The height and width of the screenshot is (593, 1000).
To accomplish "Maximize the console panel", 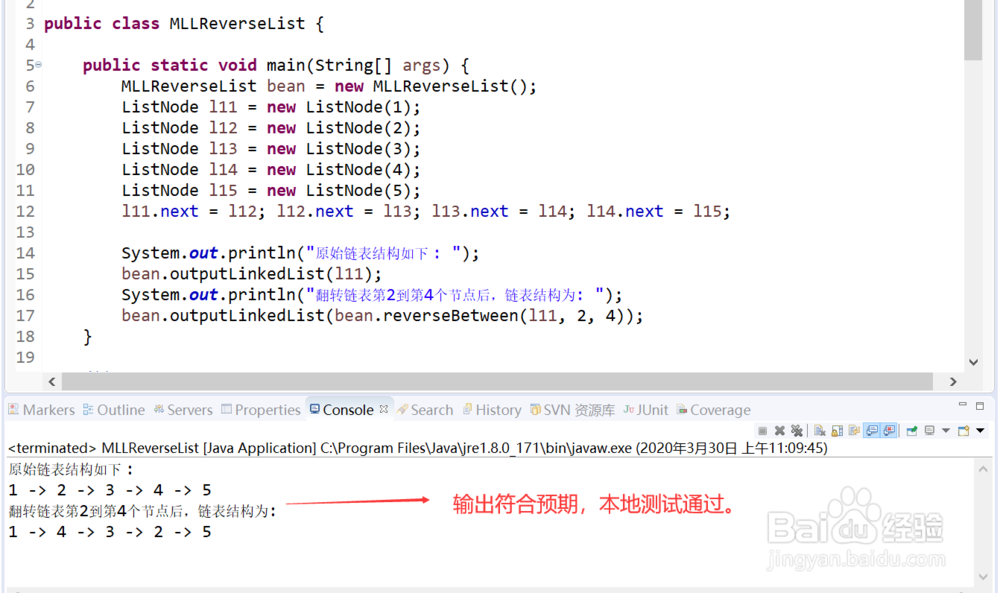I will click(980, 406).
